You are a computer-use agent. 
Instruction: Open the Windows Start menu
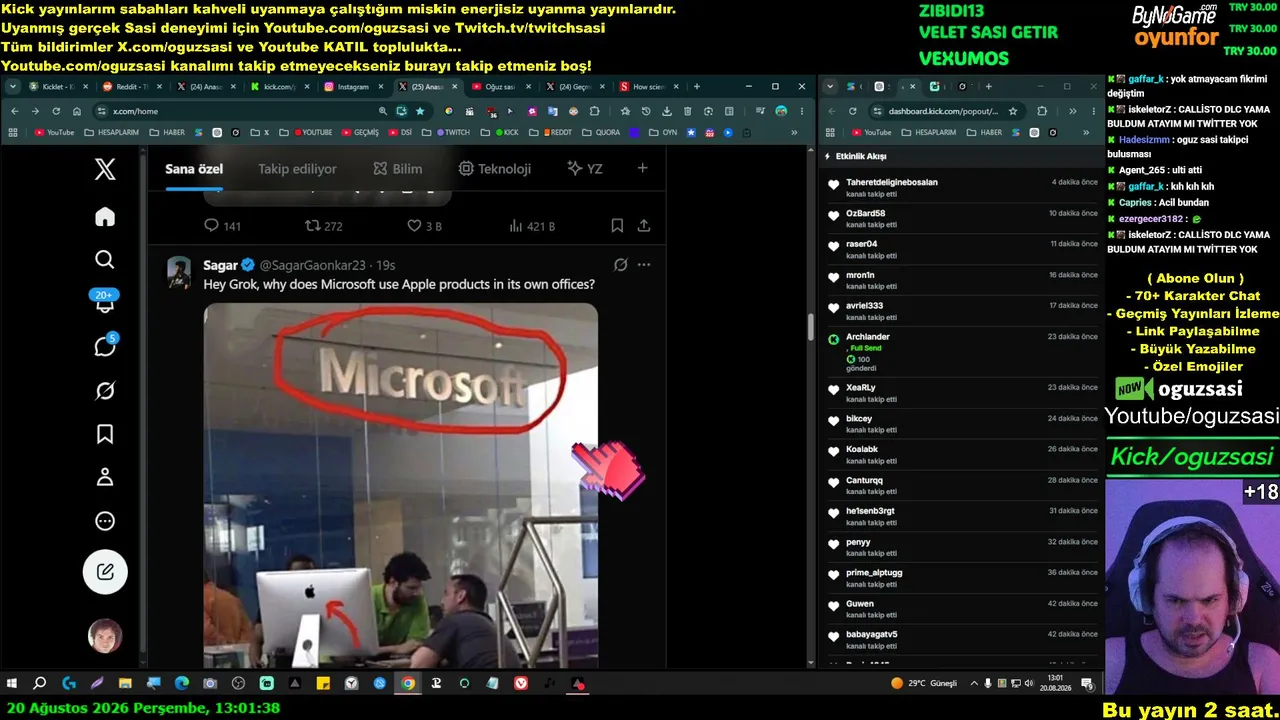[x=12, y=684]
